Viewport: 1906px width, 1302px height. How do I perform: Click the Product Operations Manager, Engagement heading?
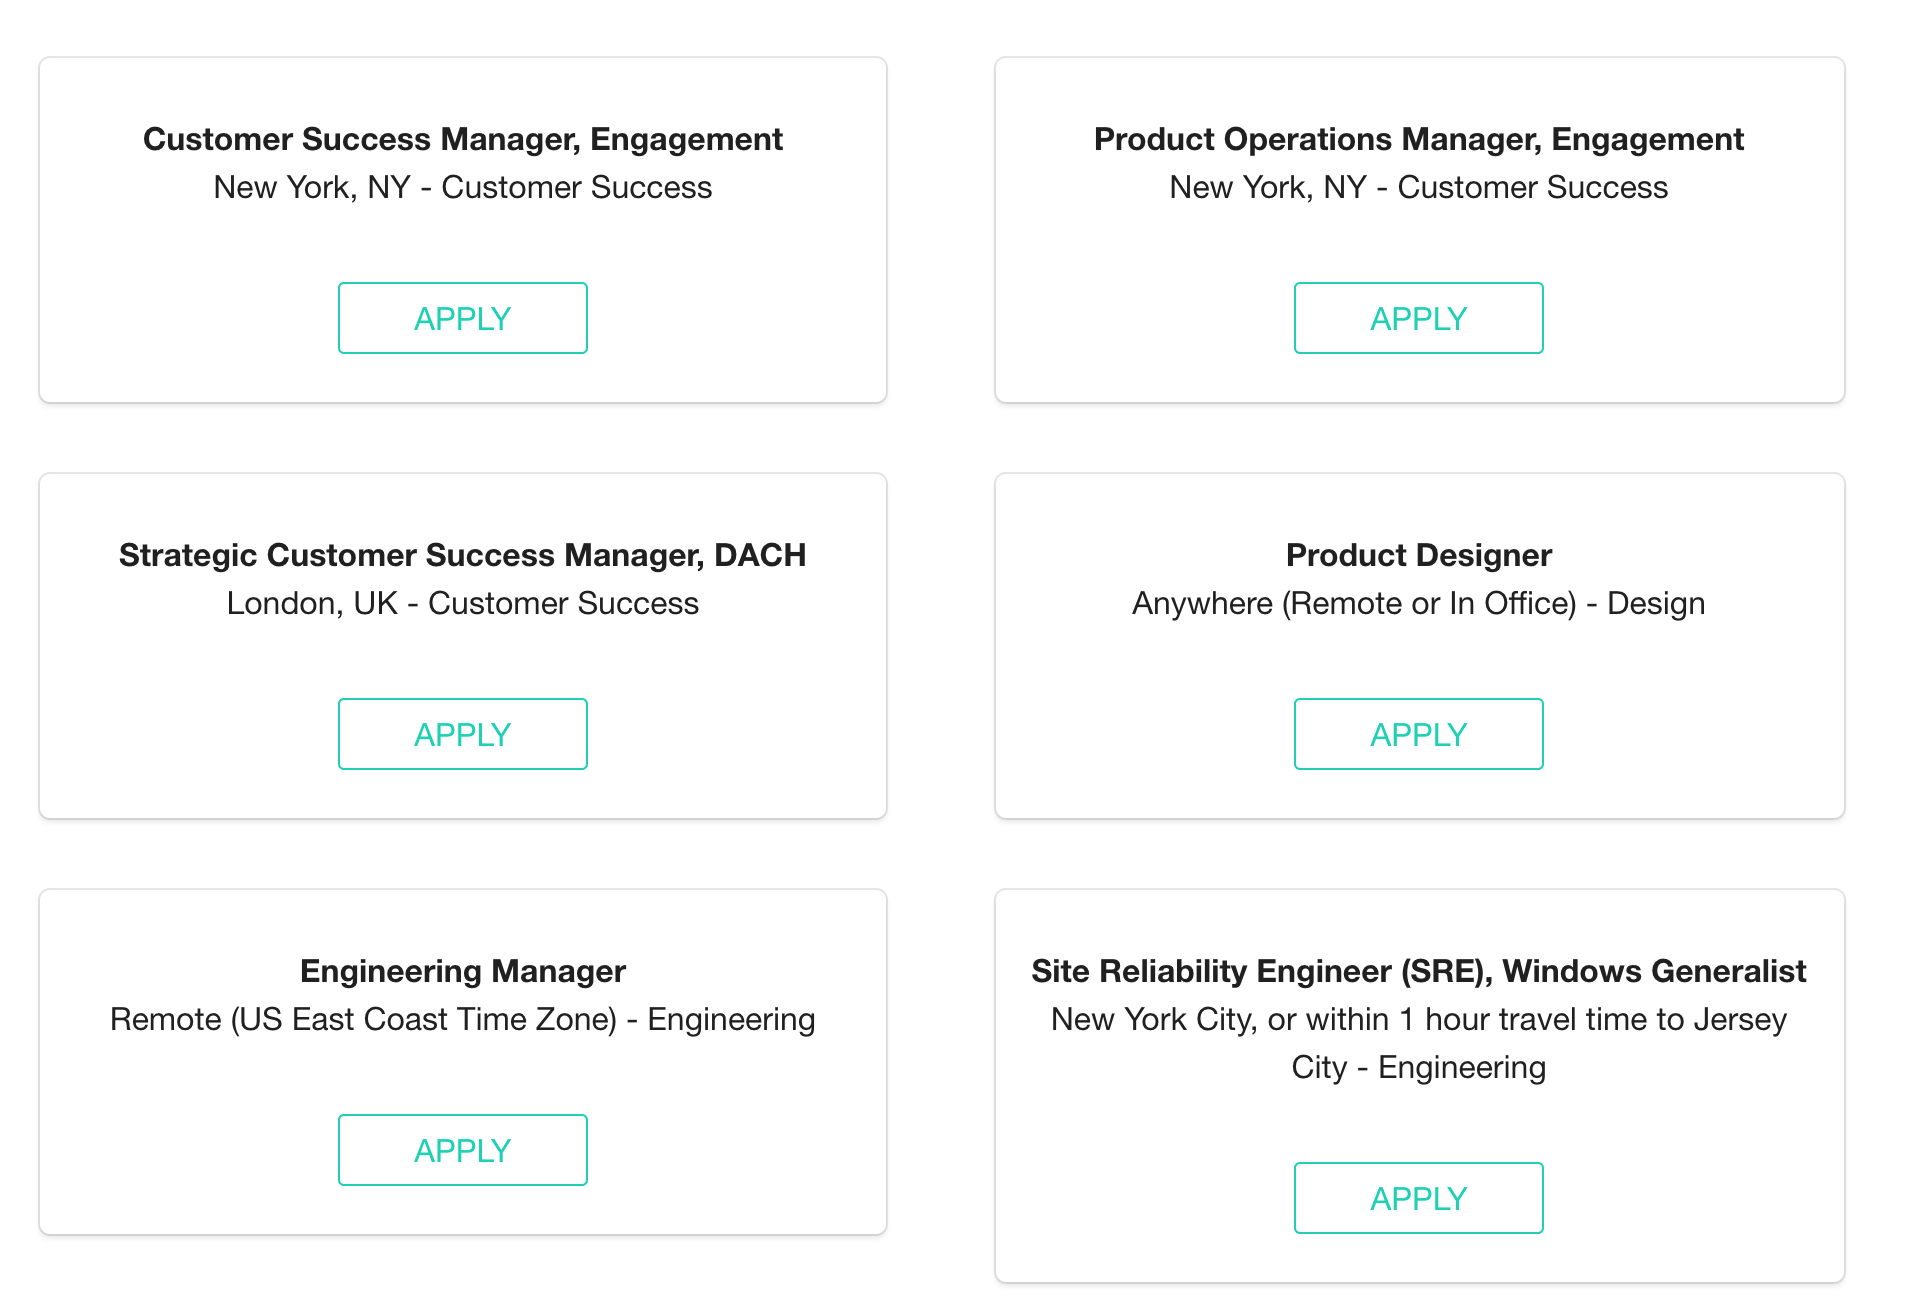(1418, 139)
